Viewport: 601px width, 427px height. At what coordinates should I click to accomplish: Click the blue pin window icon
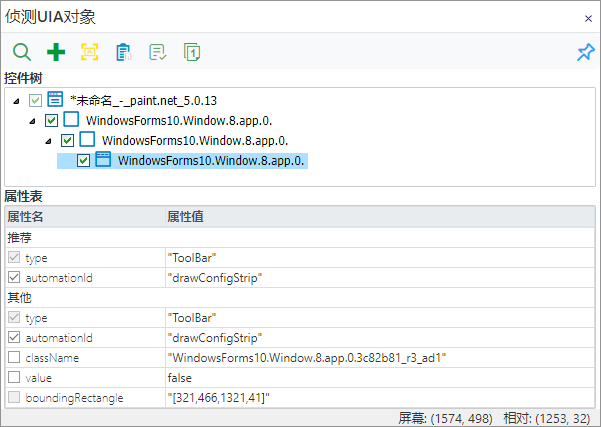pyautogui.click(x=586, y=52)
